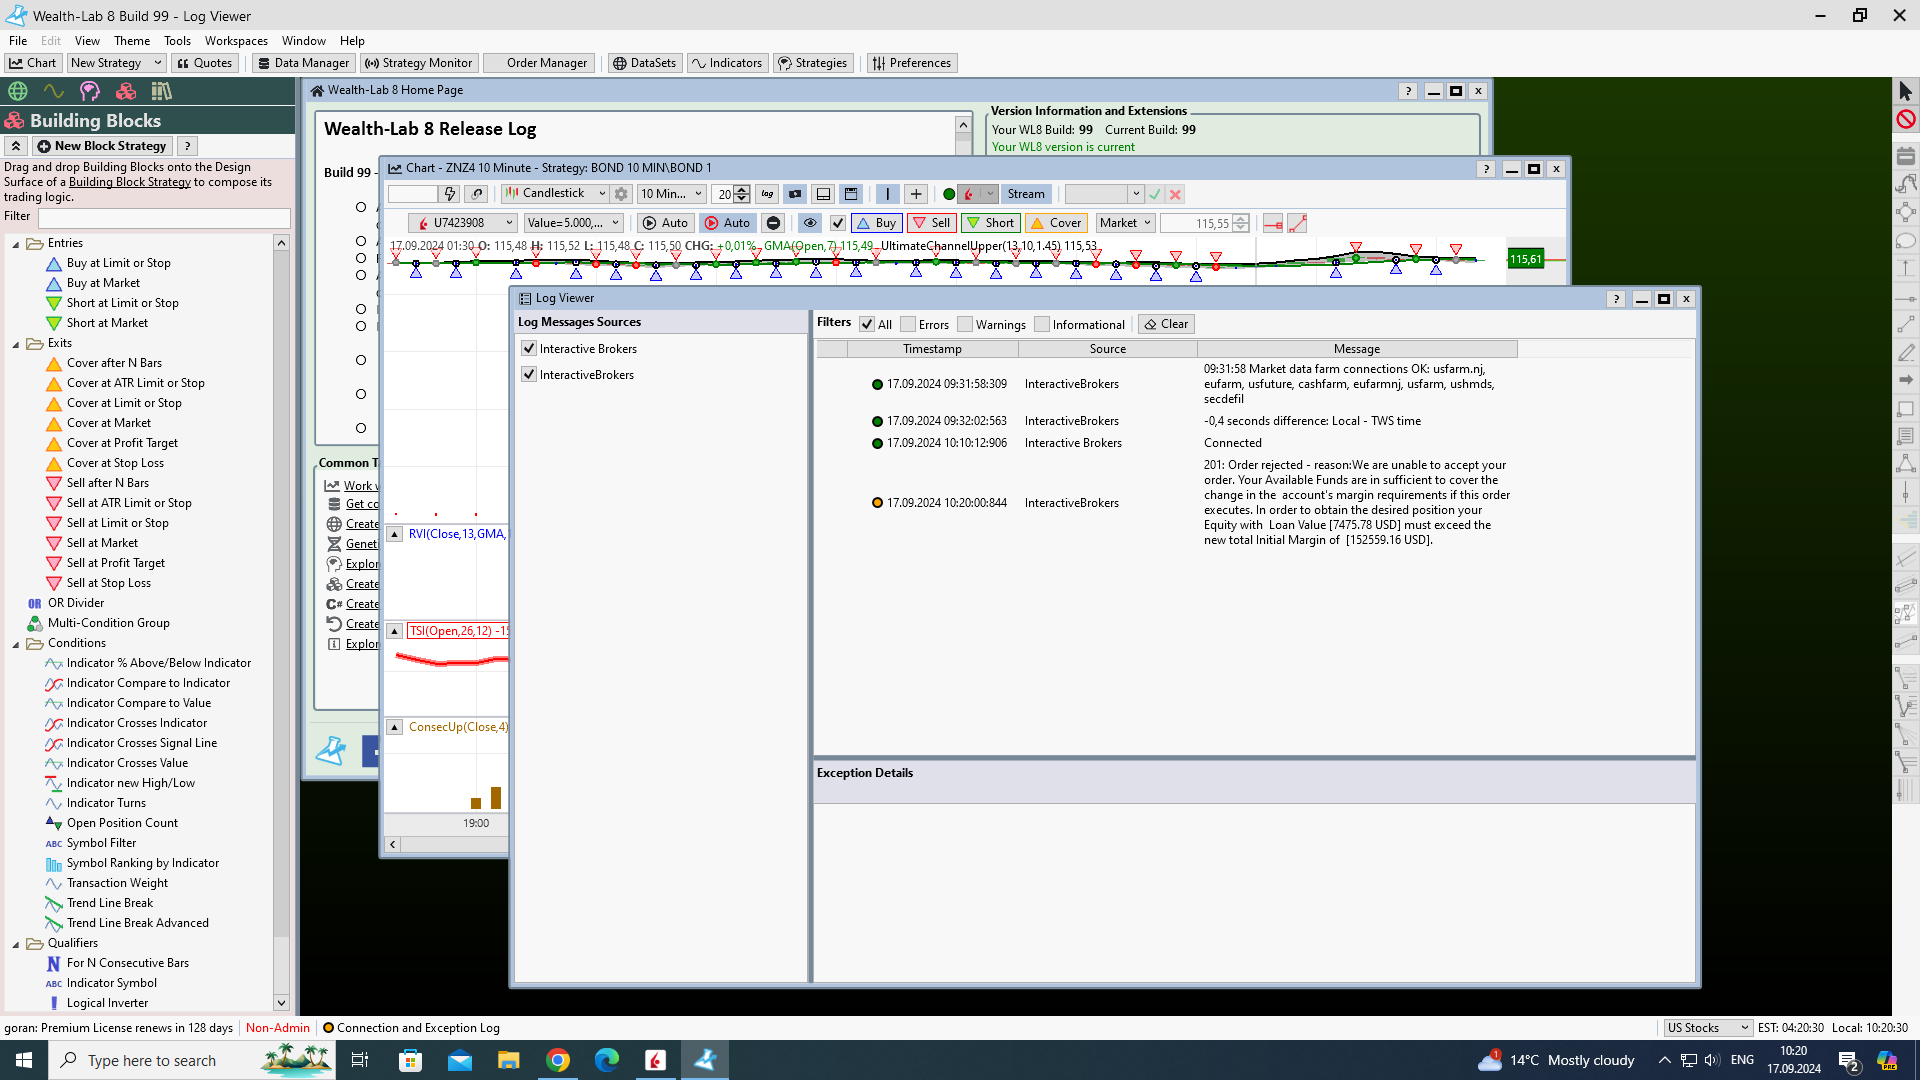Open the Data Manager tool
1920x1080 pixels.
point(303,63)
